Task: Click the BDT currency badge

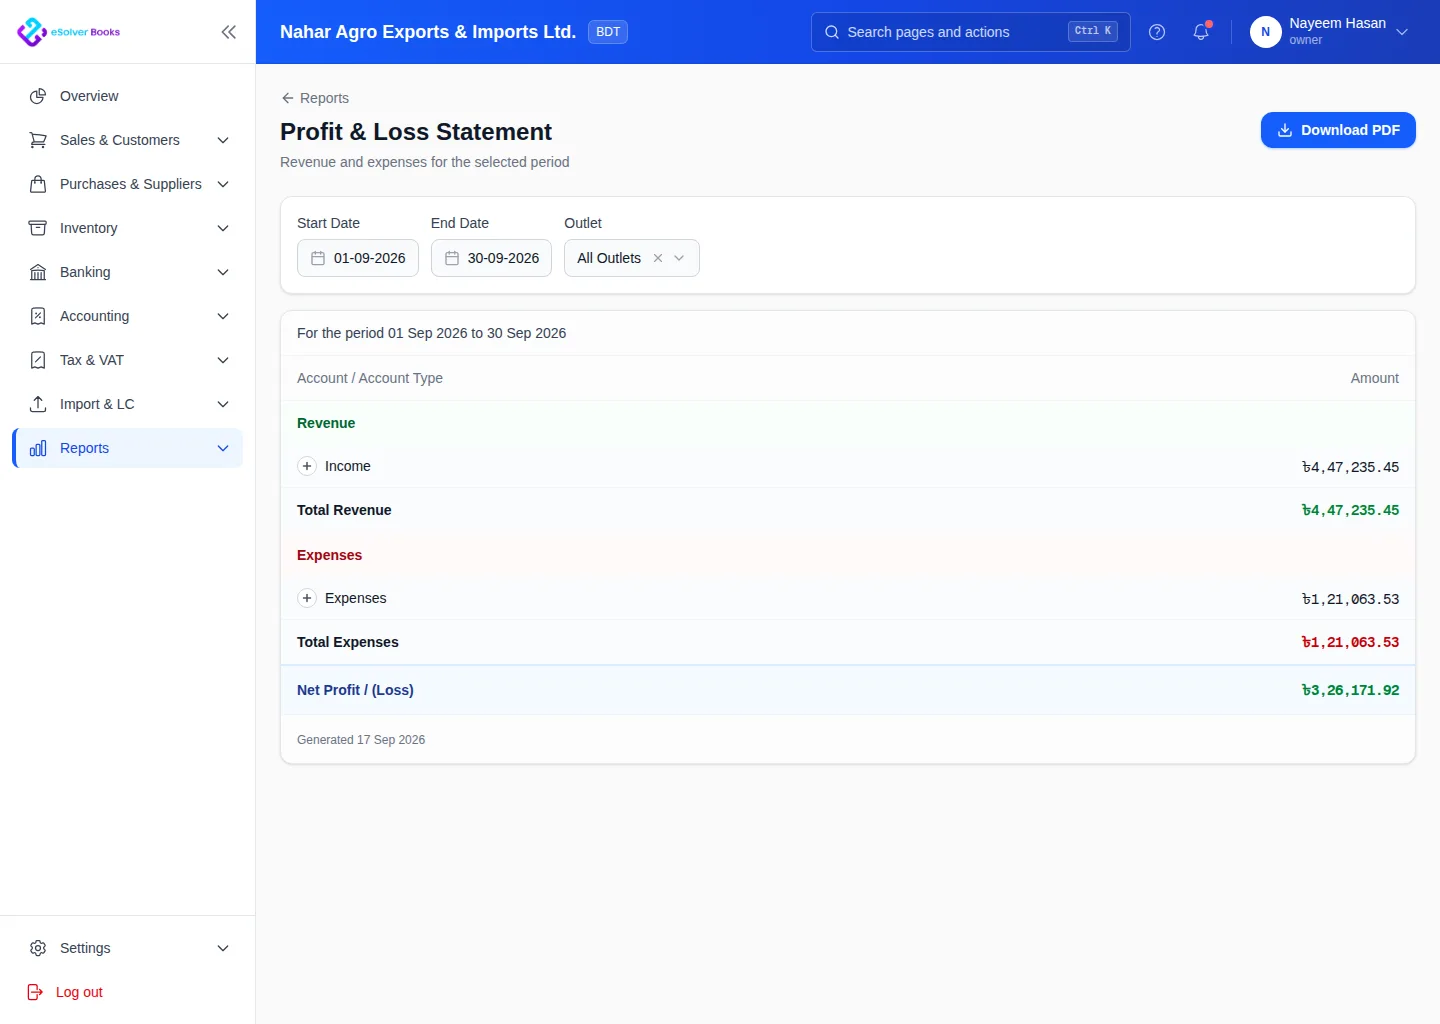Action: tap(608, 32)
